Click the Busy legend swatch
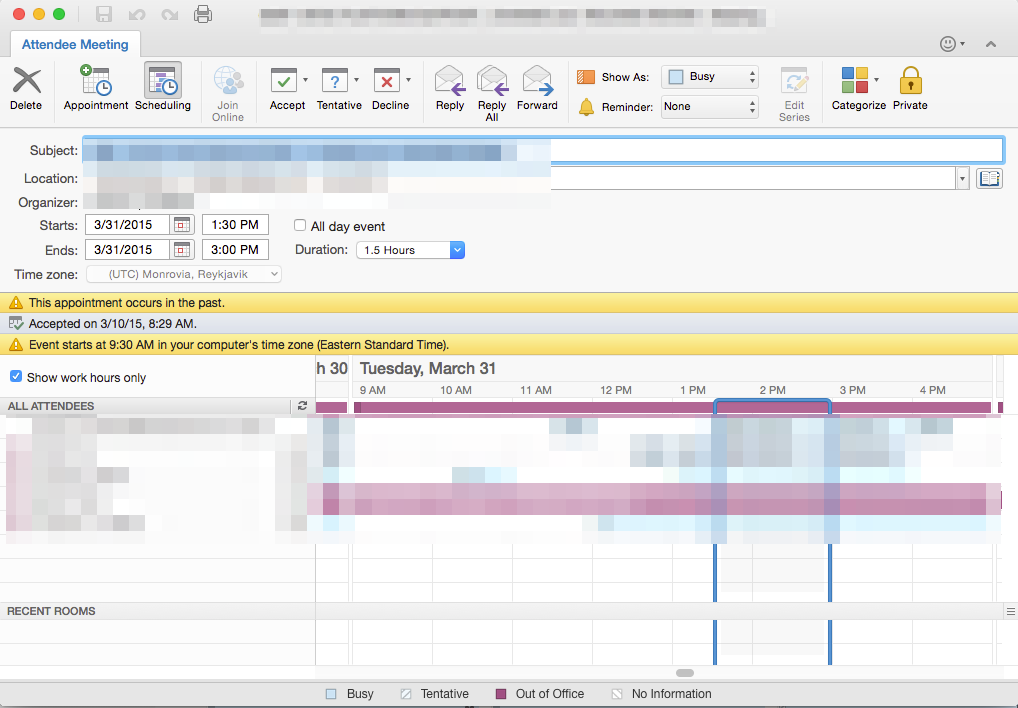This screenshot has width=1018, height=708. (x=331, y=694)
